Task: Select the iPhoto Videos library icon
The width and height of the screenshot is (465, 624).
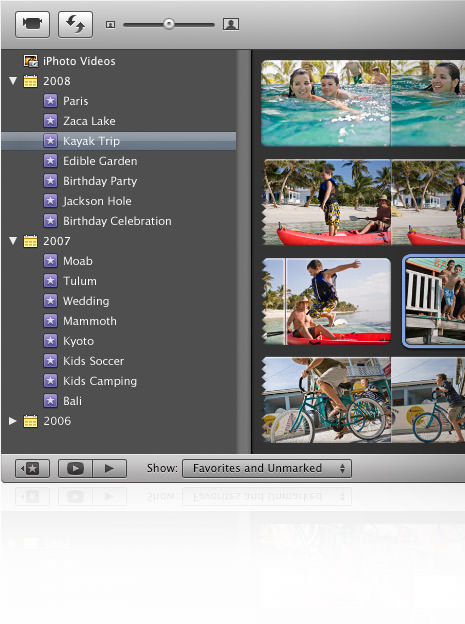Action: (31, 61)
